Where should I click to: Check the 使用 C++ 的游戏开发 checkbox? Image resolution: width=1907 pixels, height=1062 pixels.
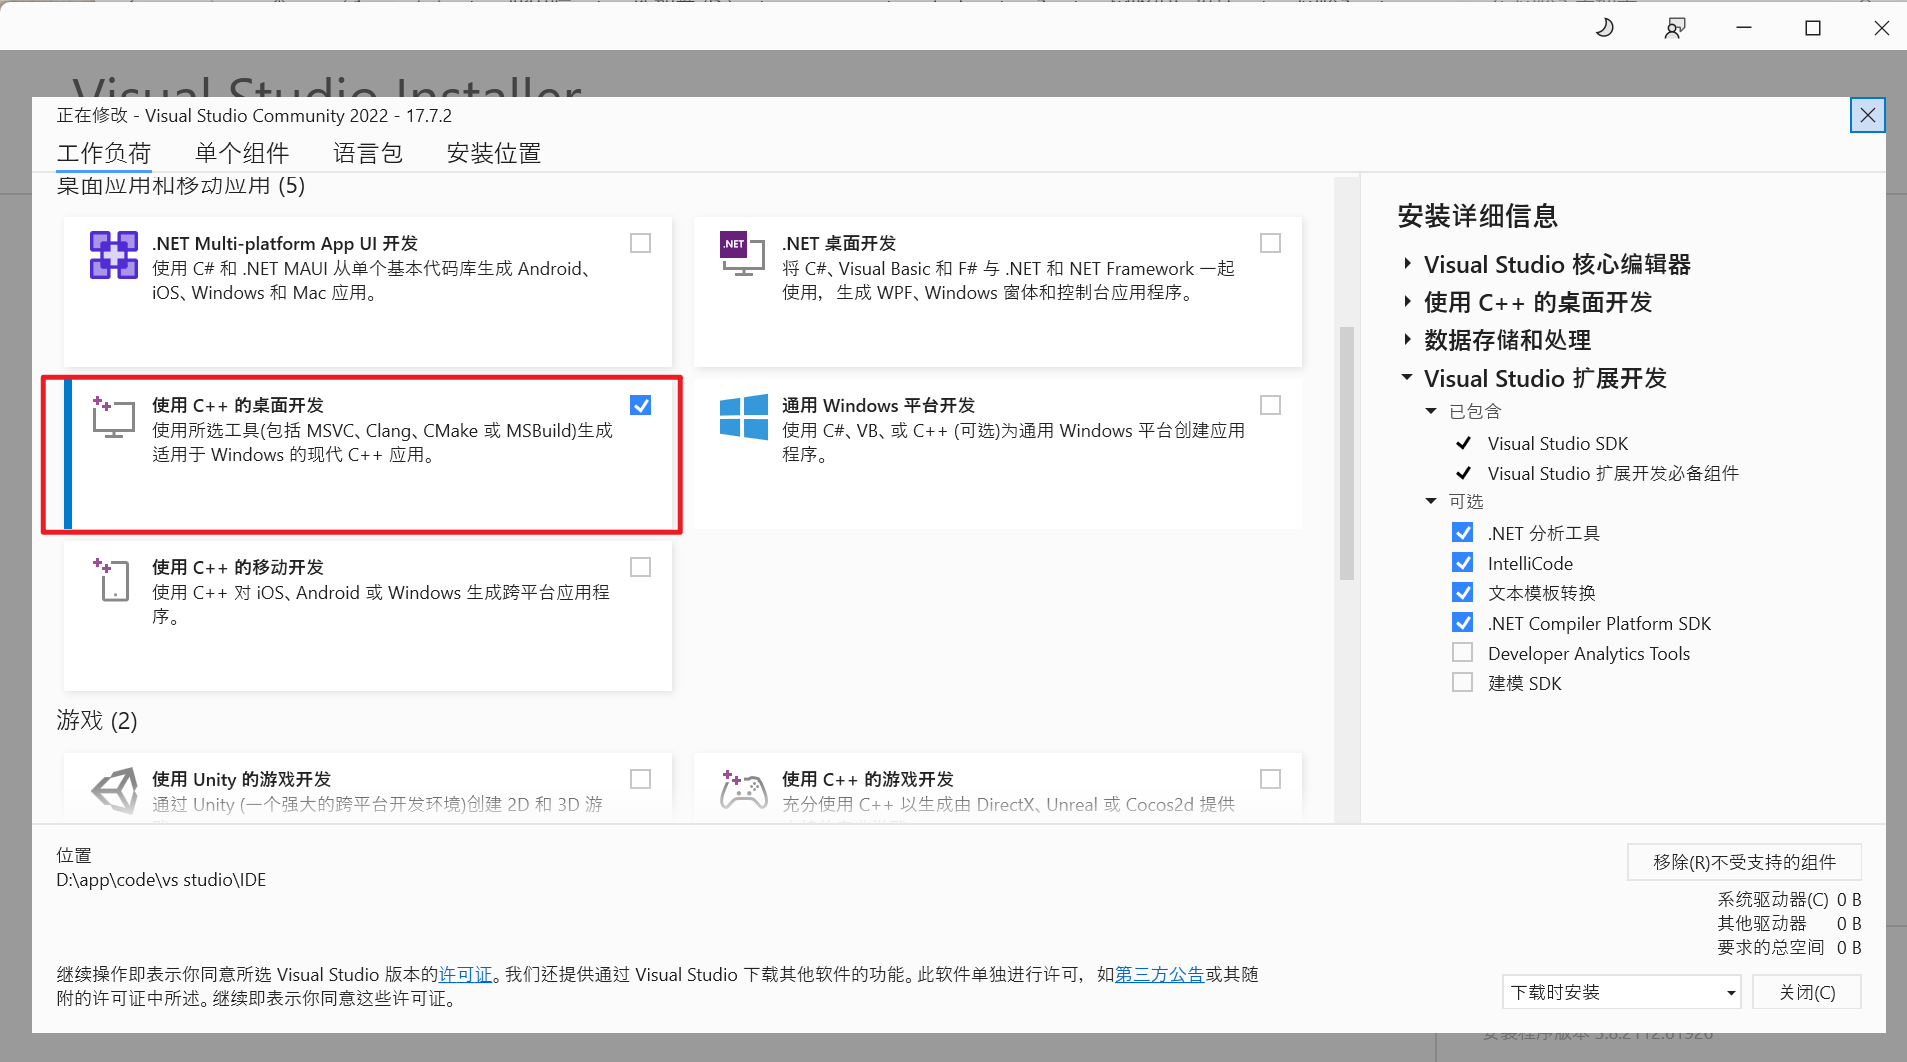(1270, 779)
